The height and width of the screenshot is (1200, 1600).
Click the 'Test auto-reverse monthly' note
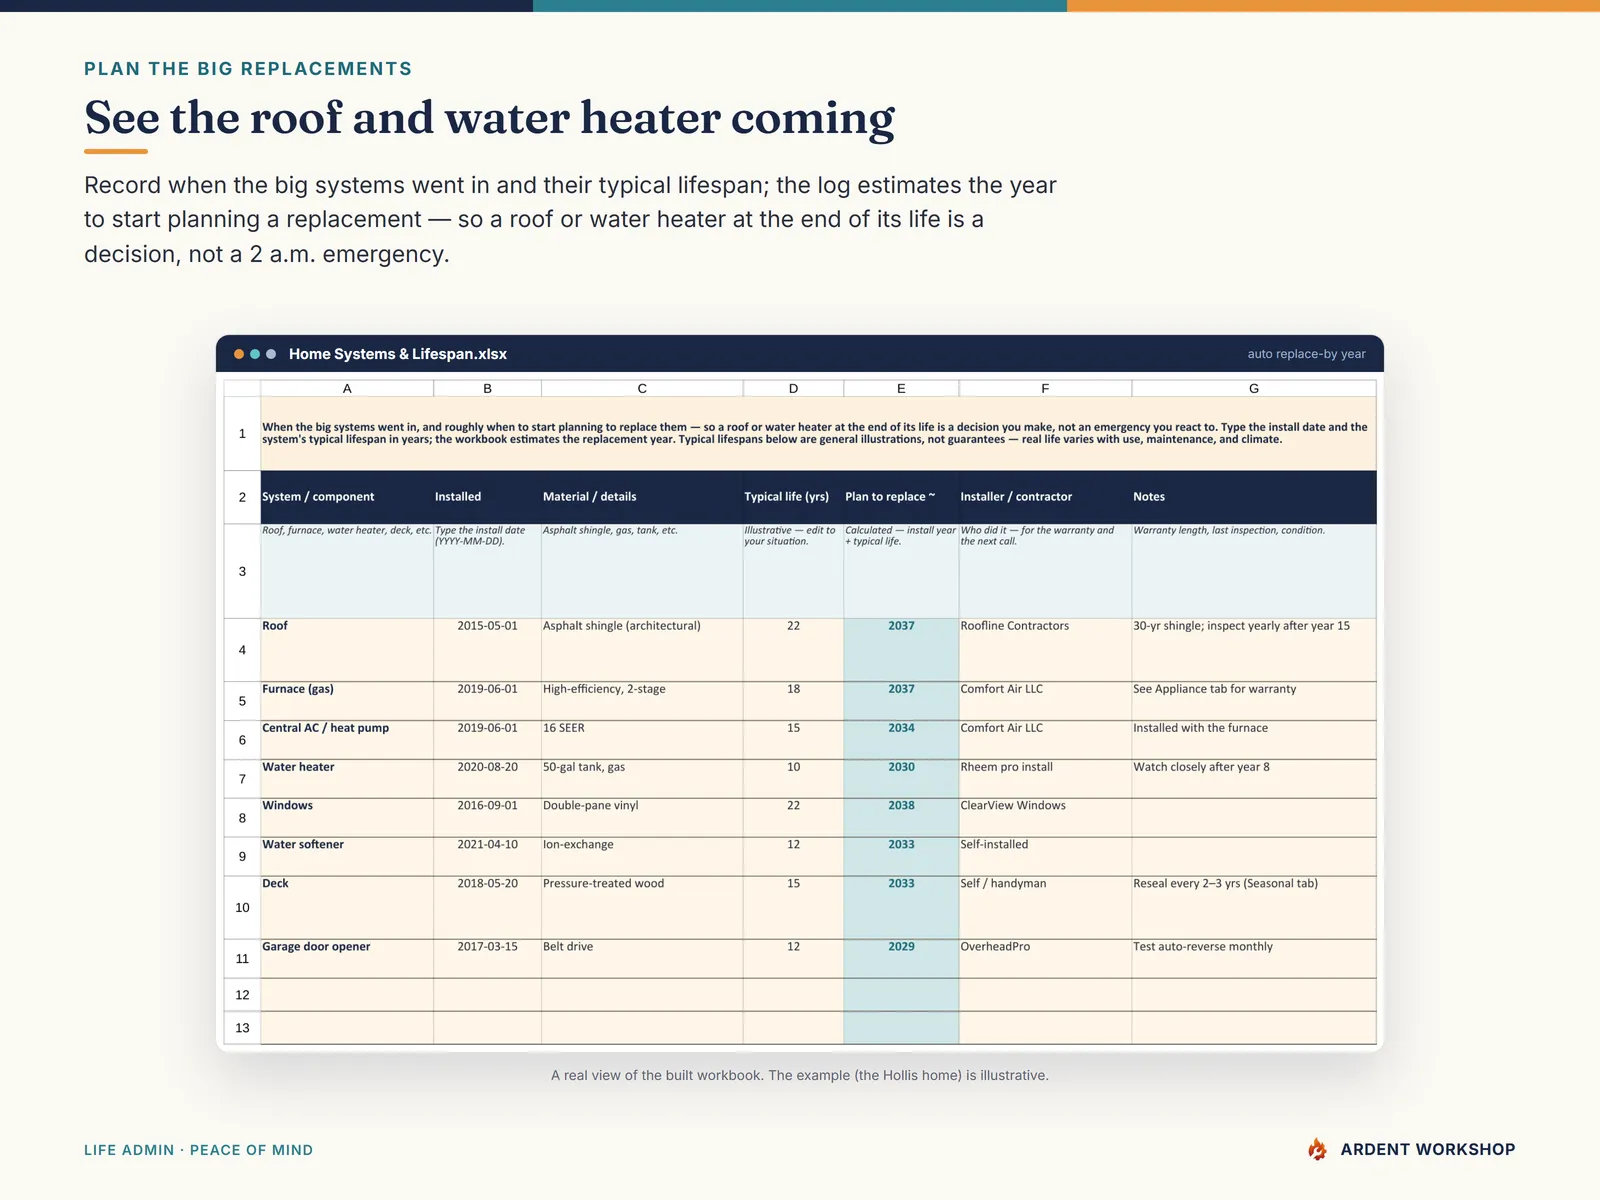pyautogui.click(x=1254, y=958)
